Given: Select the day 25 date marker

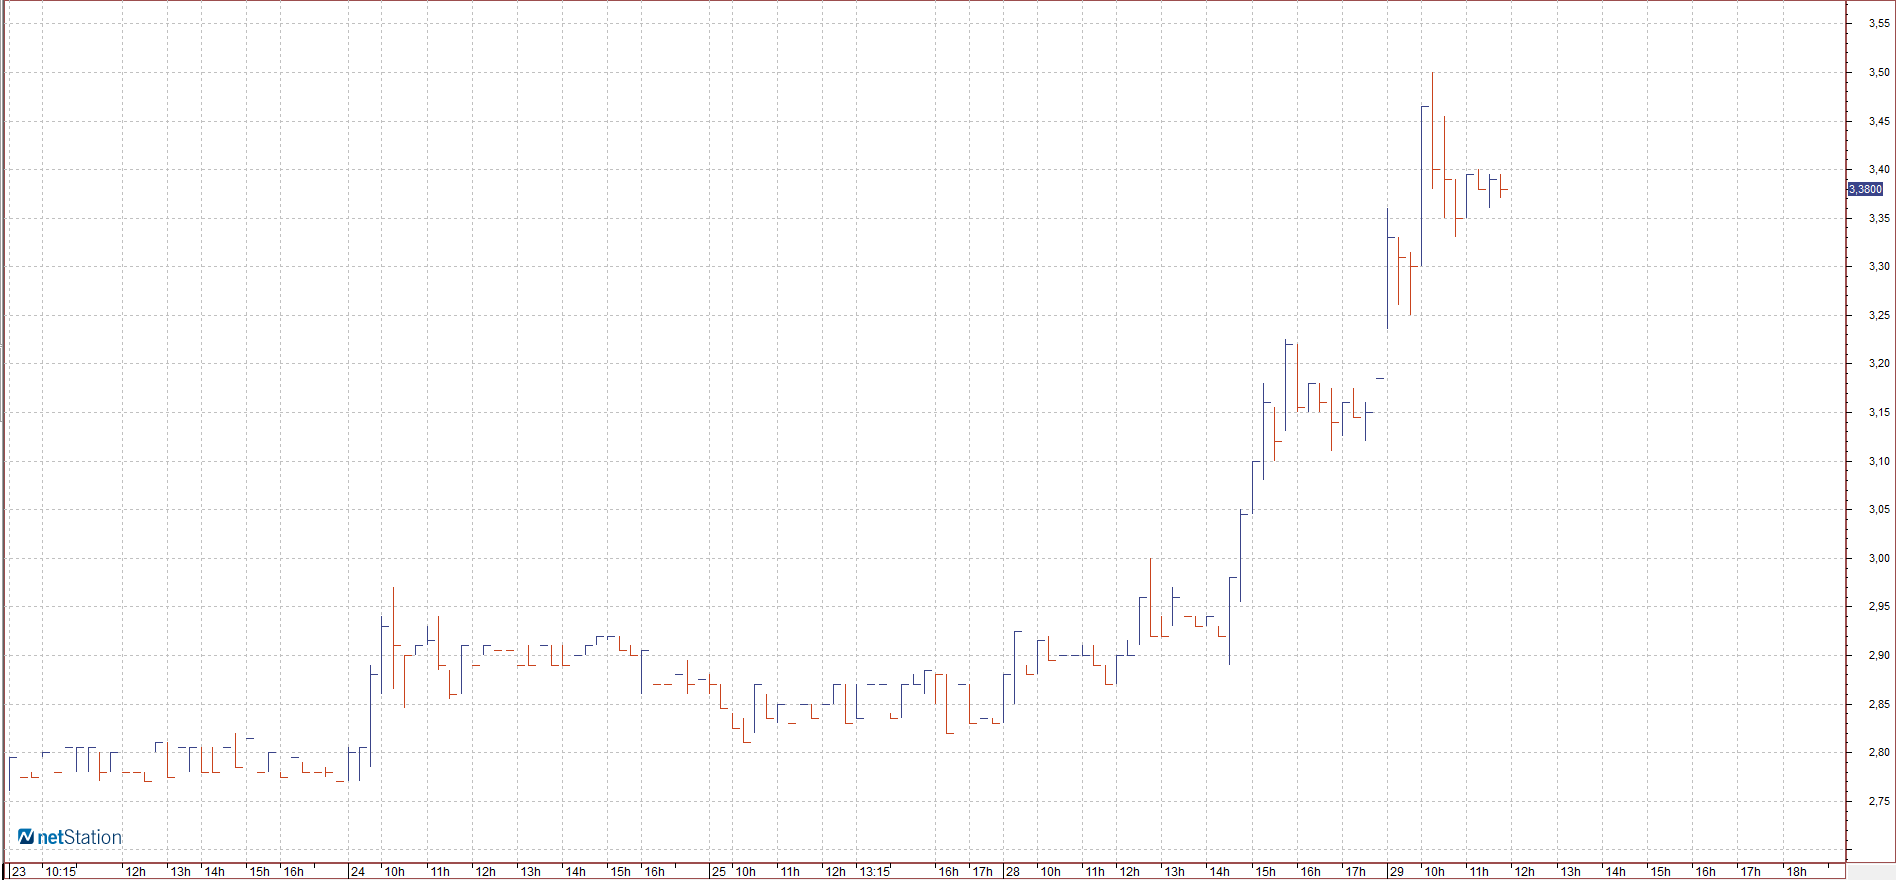Looking at the screenshot, I should pos(719,872).
